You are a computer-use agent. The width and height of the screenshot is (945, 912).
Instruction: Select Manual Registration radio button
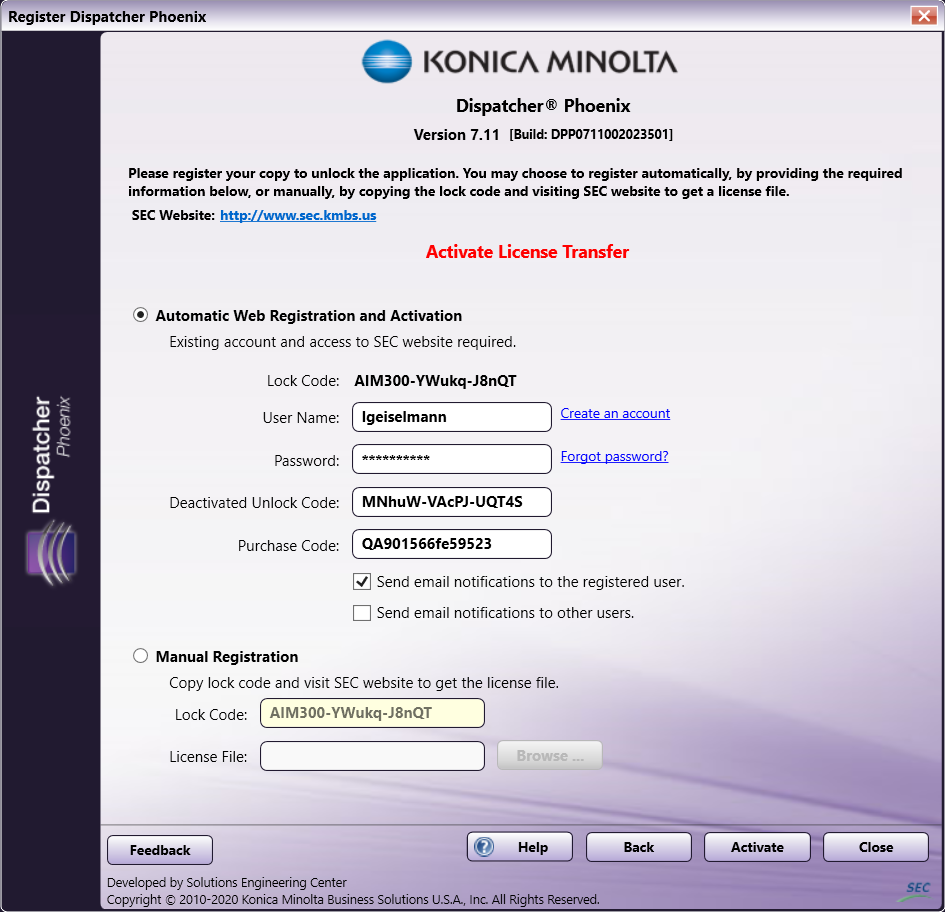pyautogui.click(x=140, y=656)
